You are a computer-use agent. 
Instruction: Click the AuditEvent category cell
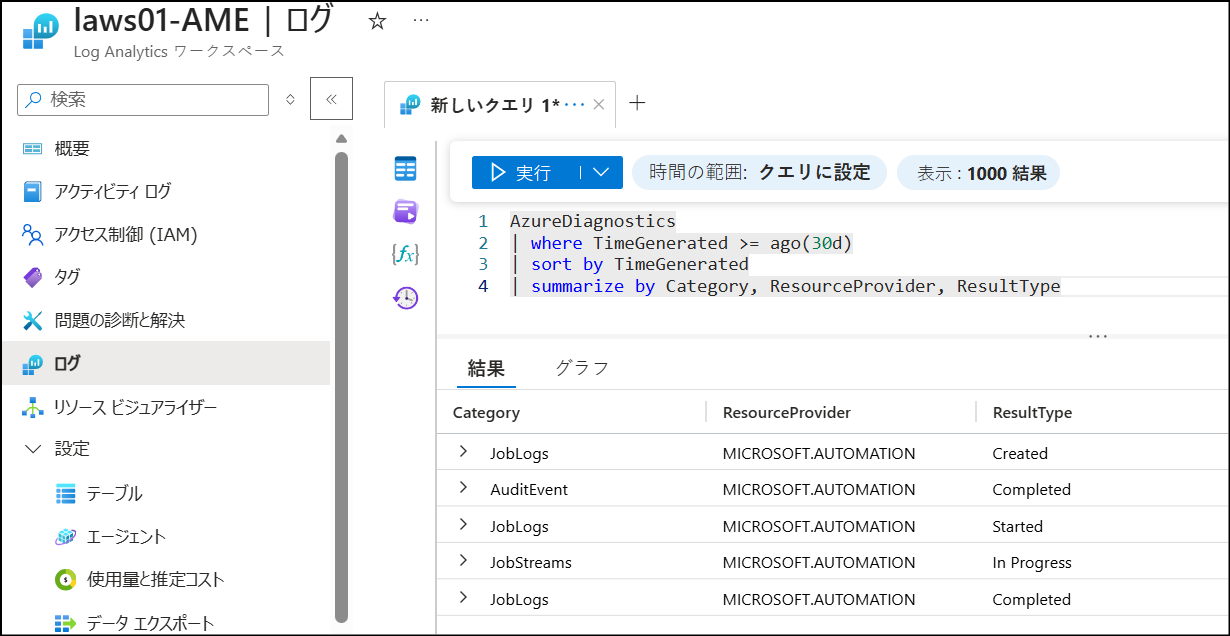click(x=529, y=489)
